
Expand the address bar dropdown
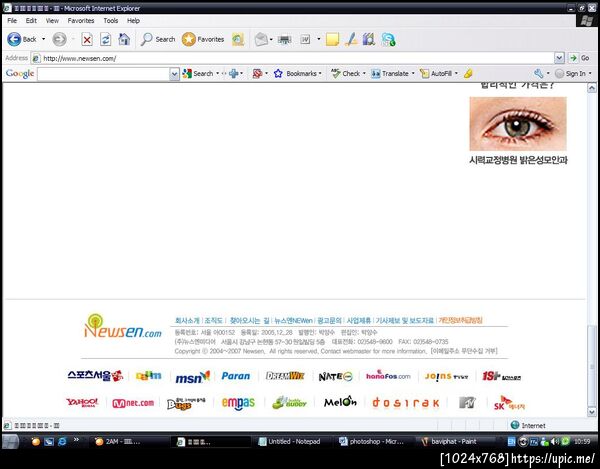click(x=559, y=58)
